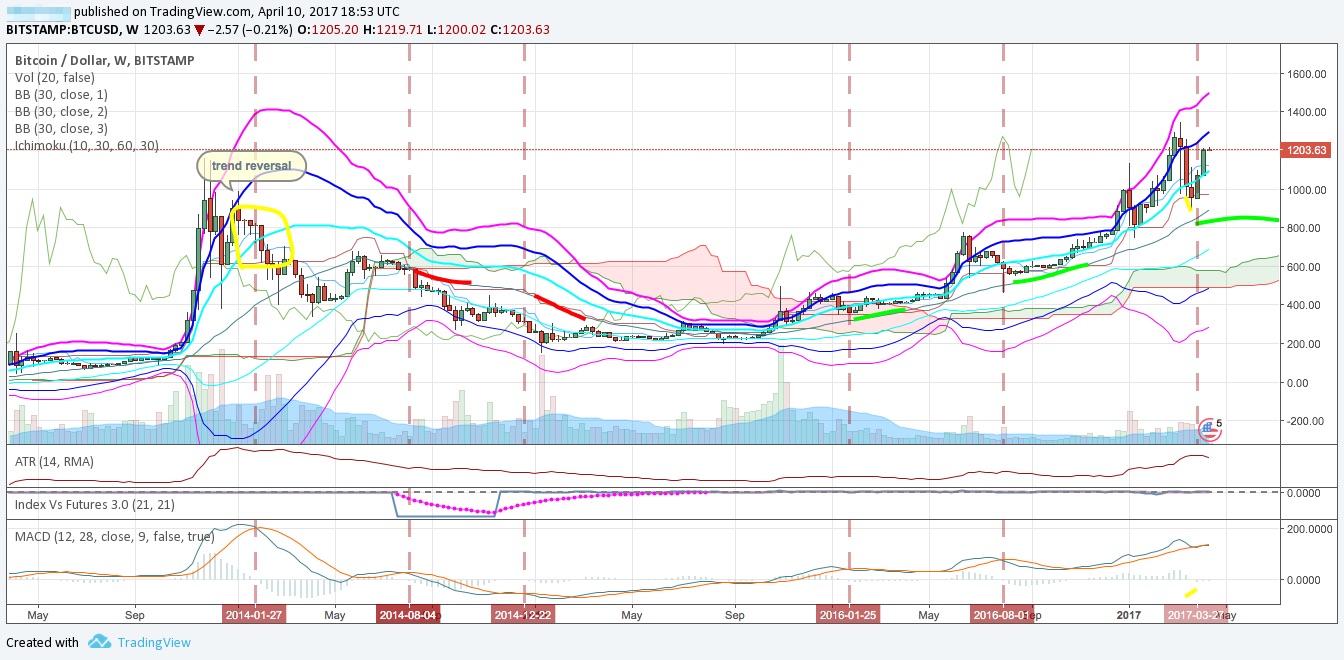1344x660 pixels.
Task: Click the 2014-01-27 date marker label
Action: (254, 615)
